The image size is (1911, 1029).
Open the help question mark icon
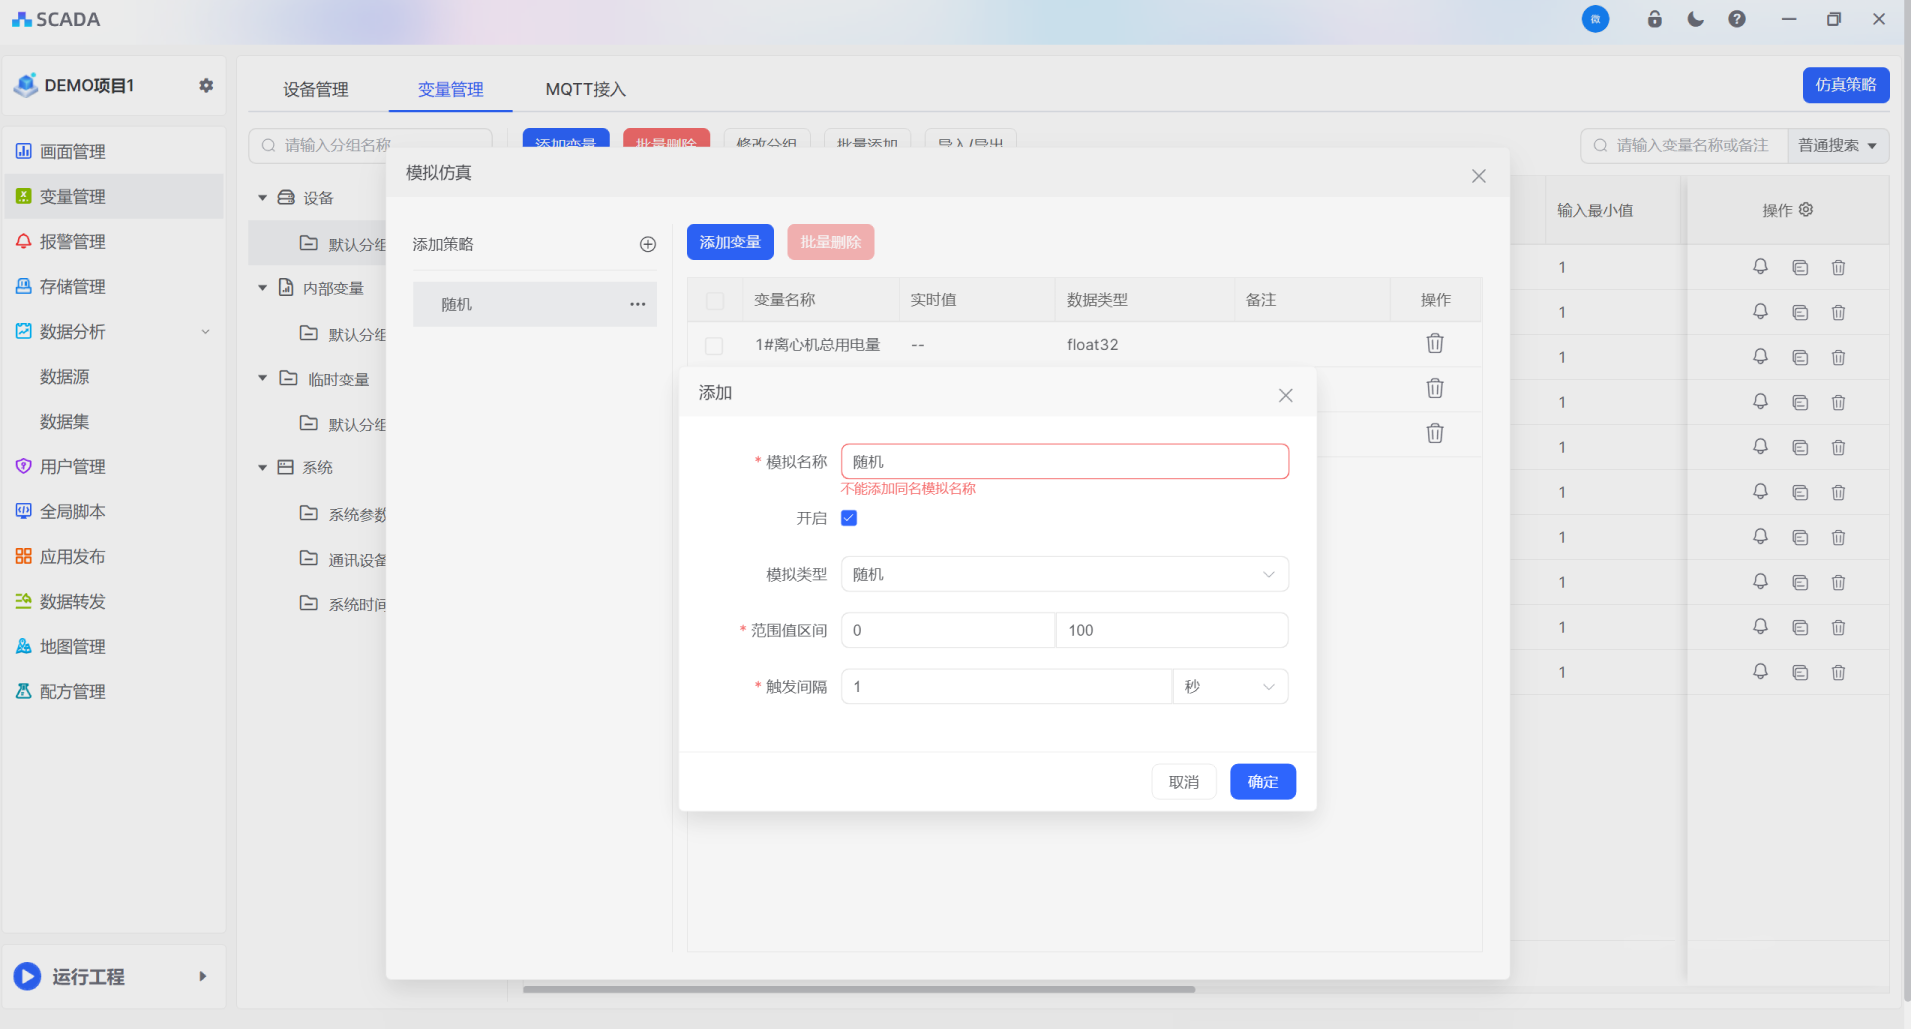(x=1737, y=19)
